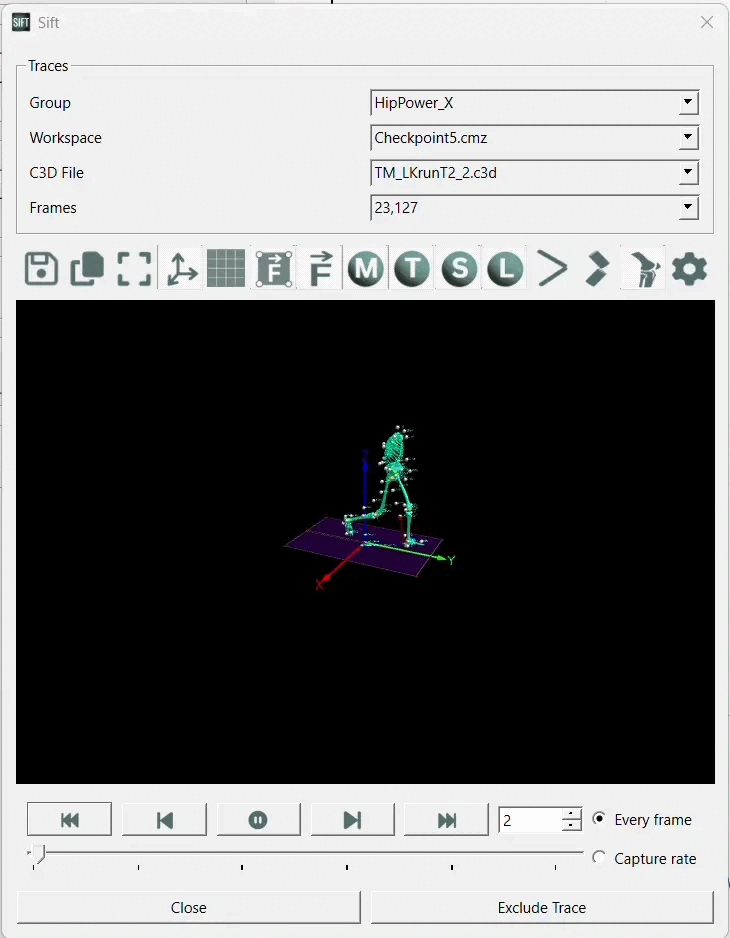730x938 pixels.
Task: Click the fit-to-view brackets icon
Action: point(134,269)
